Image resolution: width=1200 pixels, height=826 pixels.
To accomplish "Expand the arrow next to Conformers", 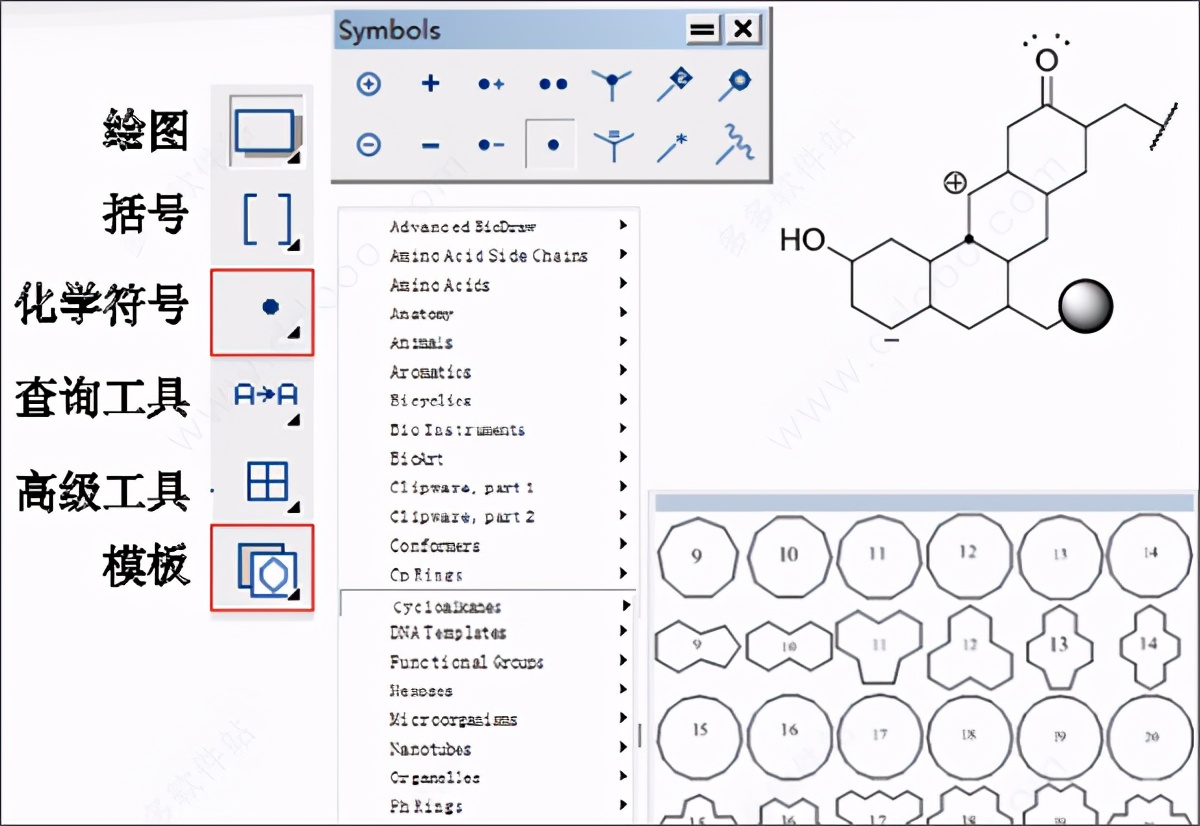I will 624,545.
